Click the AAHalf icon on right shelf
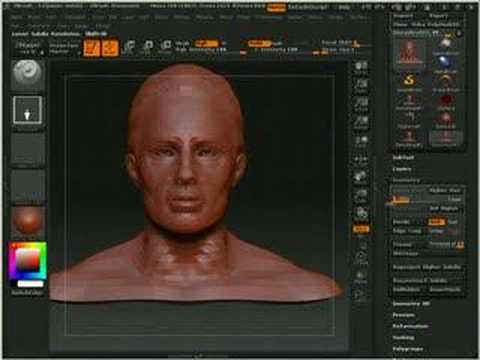Viewport: 480px width, 360px height. (361, 122)
